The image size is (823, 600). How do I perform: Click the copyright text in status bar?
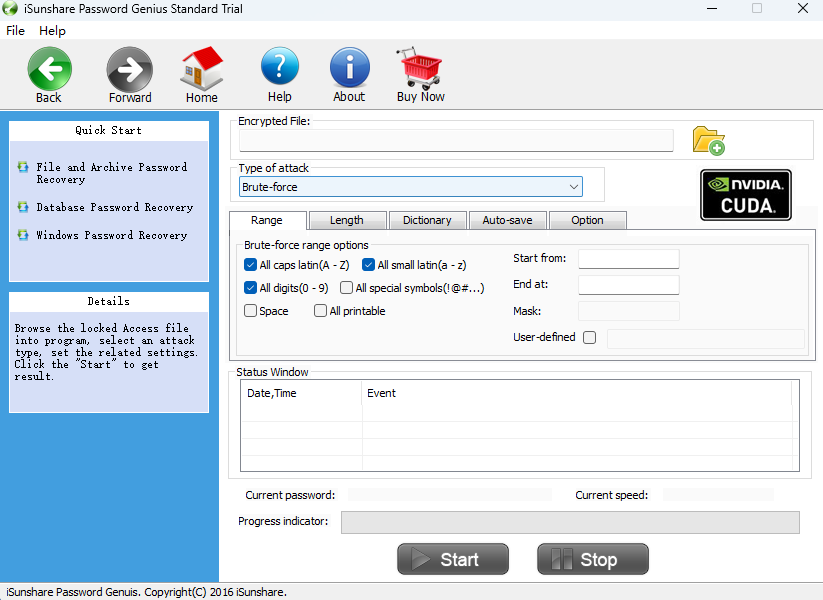click(146, 592)
